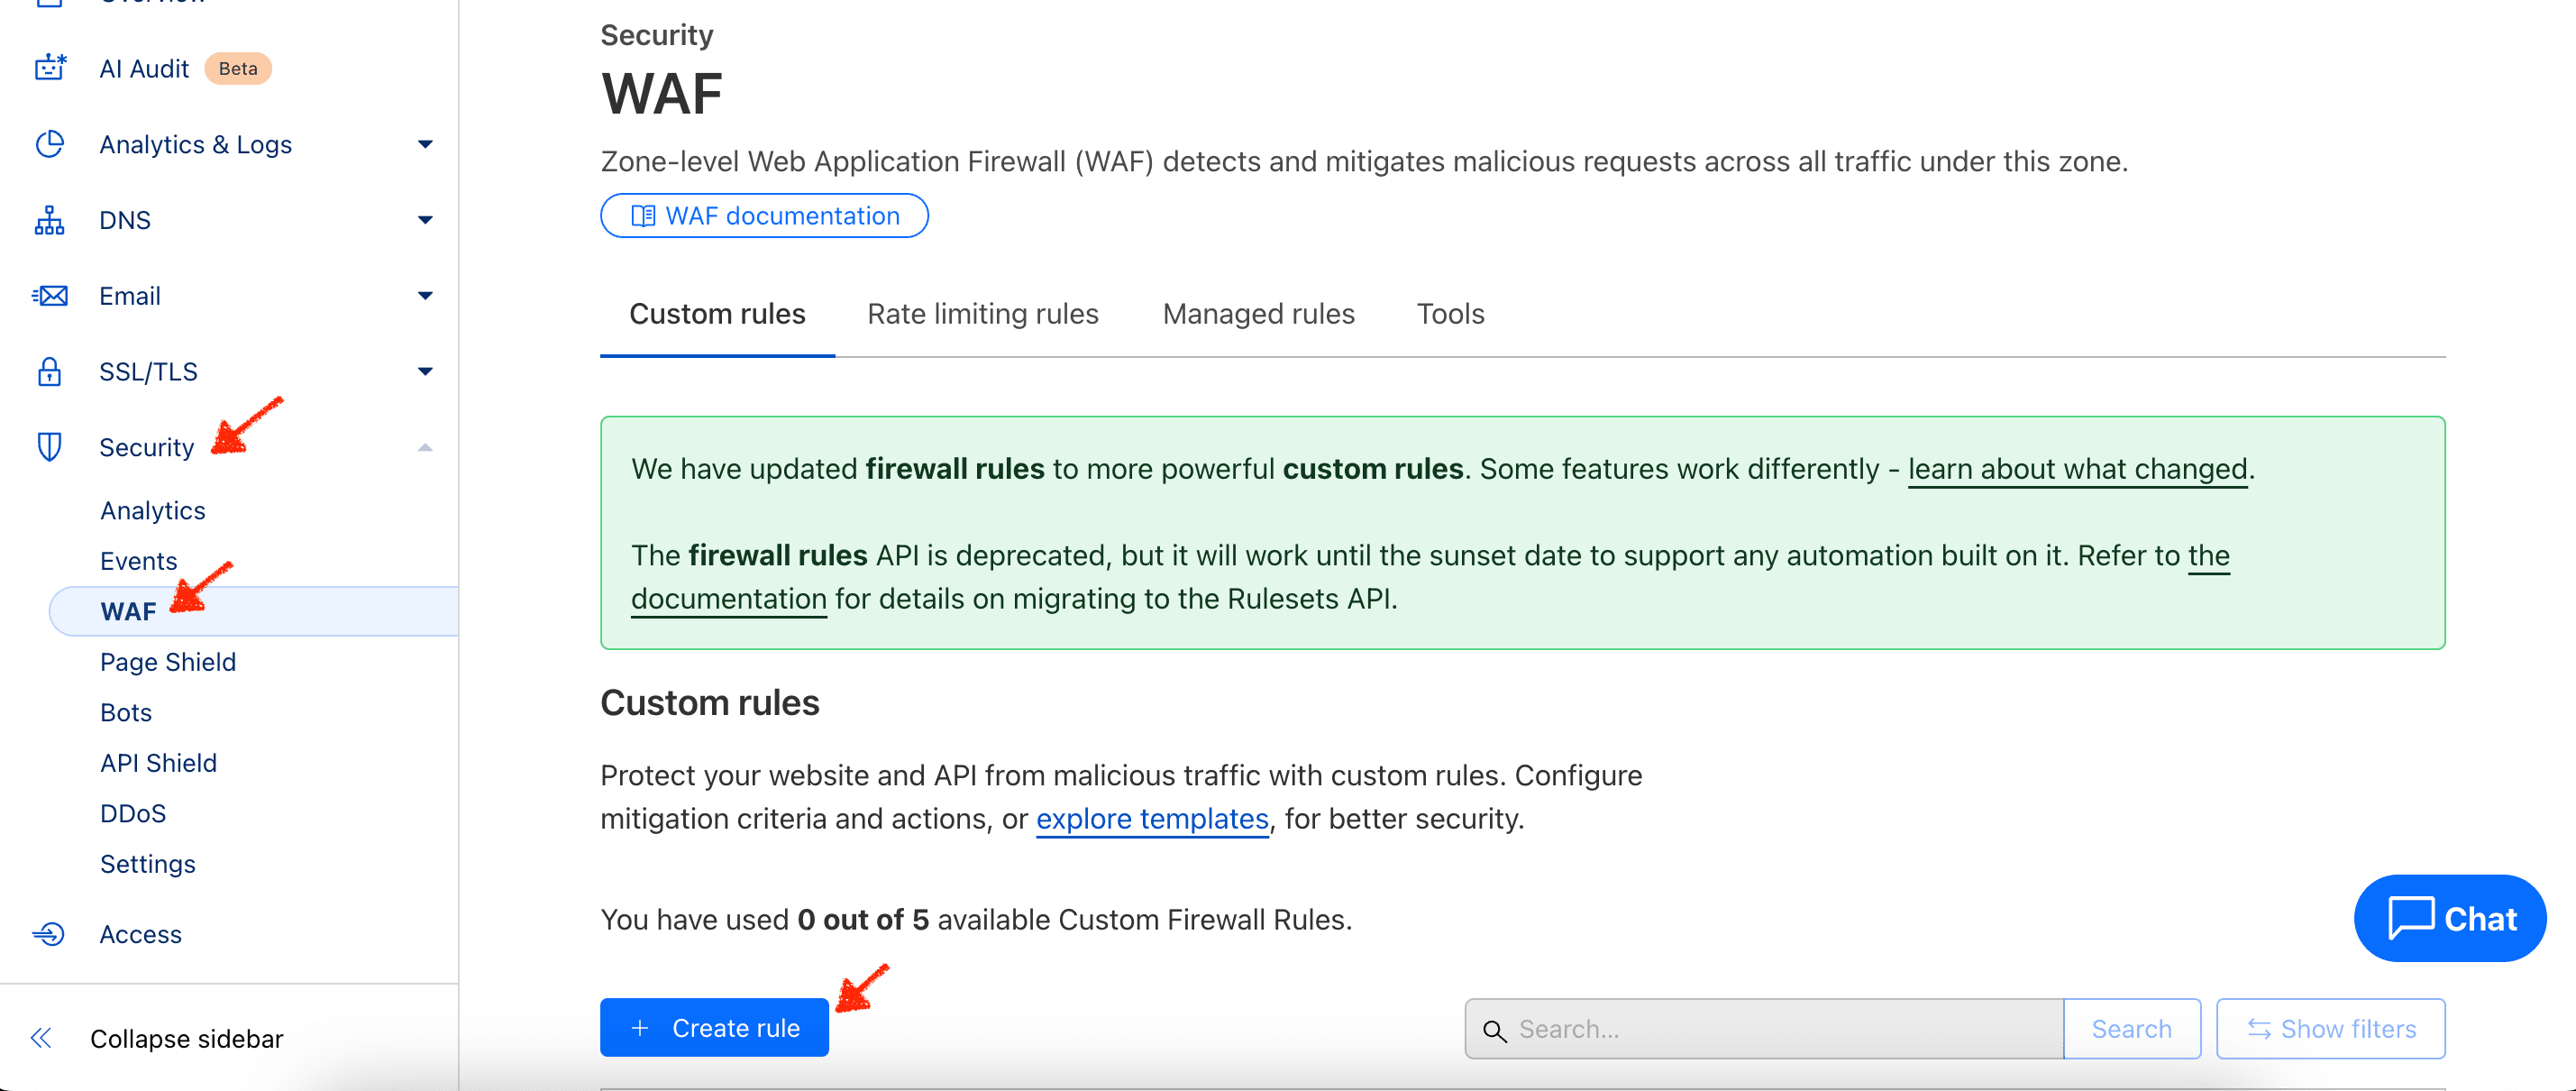Click the DNS network icon
The image size is (2576, 1091).
(50, 220)
